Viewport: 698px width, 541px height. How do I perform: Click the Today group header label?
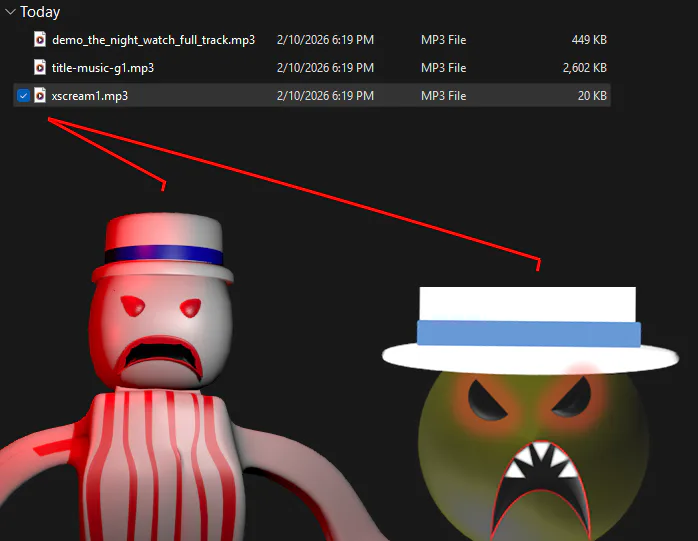[40, 12]
